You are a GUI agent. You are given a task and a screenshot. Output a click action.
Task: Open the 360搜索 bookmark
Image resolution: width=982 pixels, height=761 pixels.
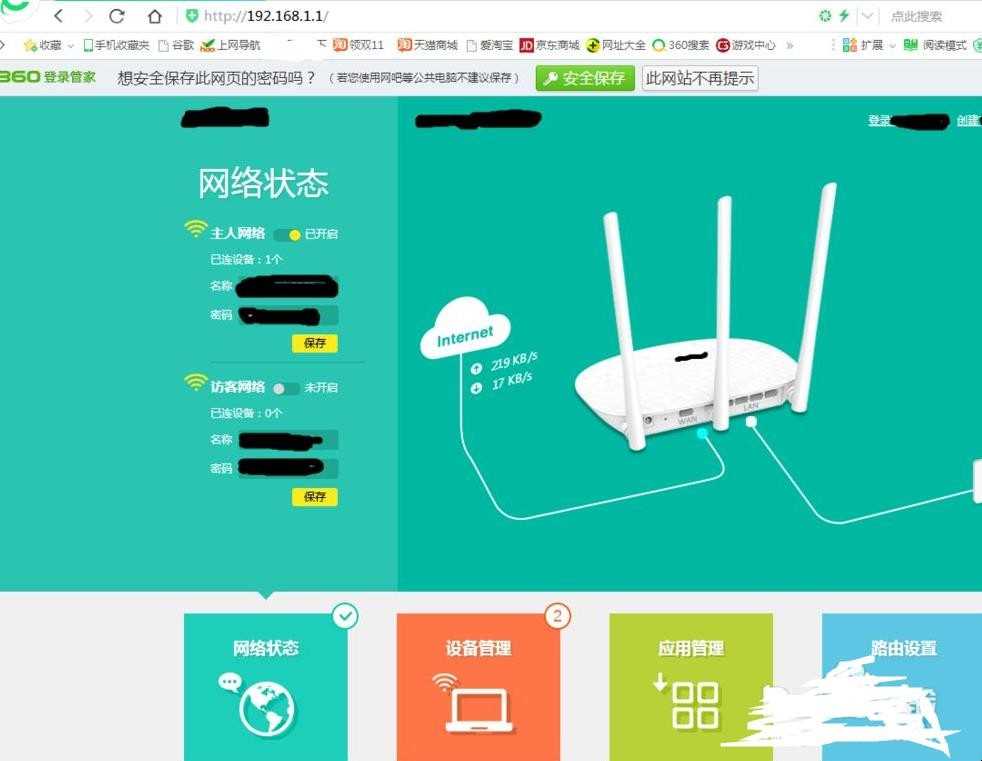[681, 45]
